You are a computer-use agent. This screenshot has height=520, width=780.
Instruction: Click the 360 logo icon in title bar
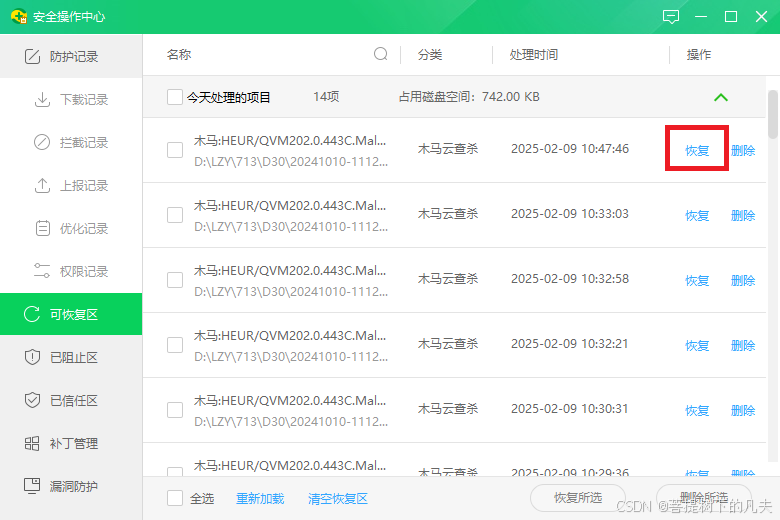[19, 16]
